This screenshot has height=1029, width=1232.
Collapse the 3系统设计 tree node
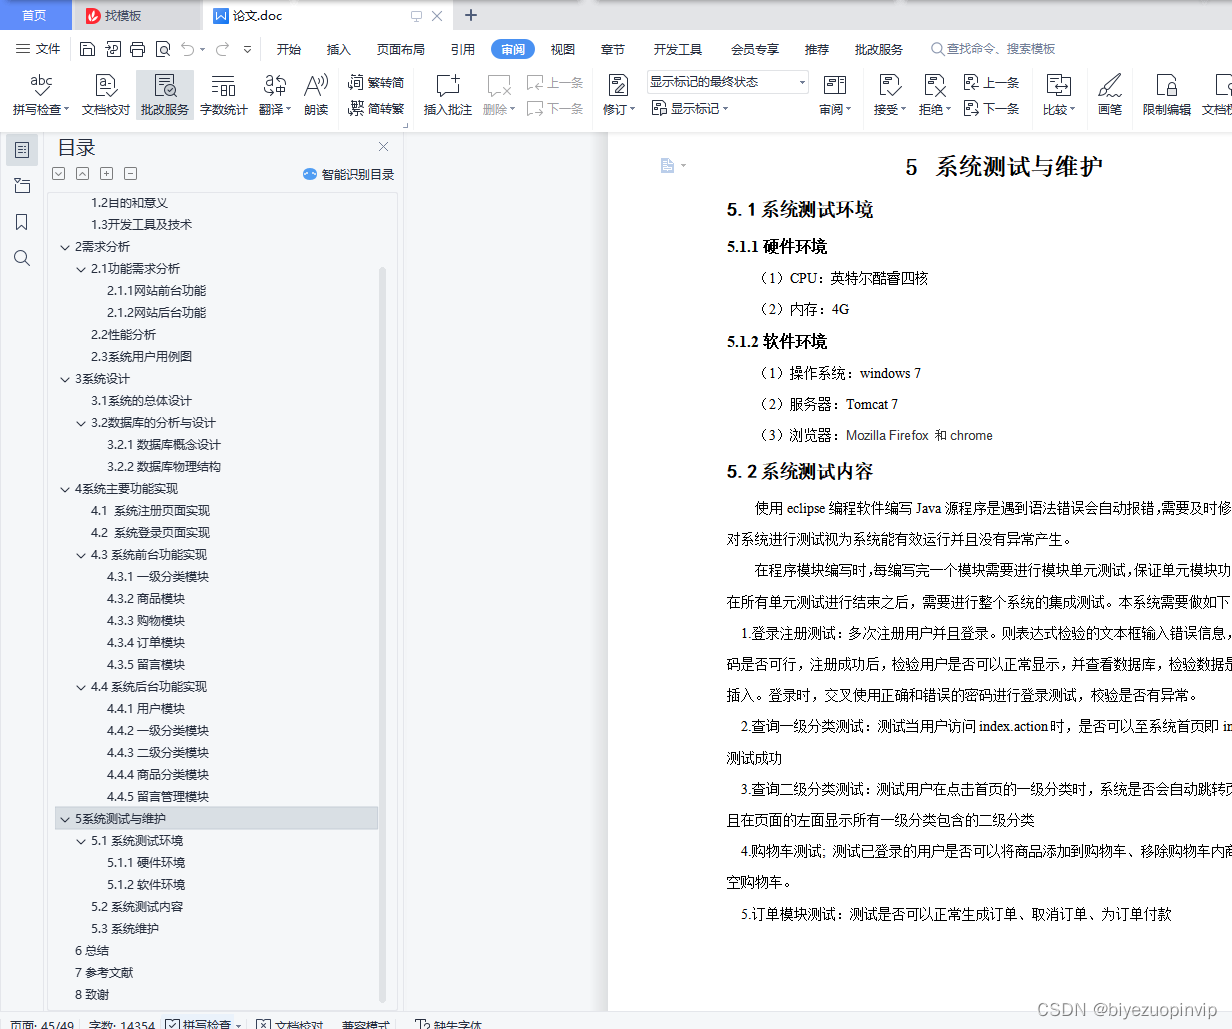tap(65, 379)
